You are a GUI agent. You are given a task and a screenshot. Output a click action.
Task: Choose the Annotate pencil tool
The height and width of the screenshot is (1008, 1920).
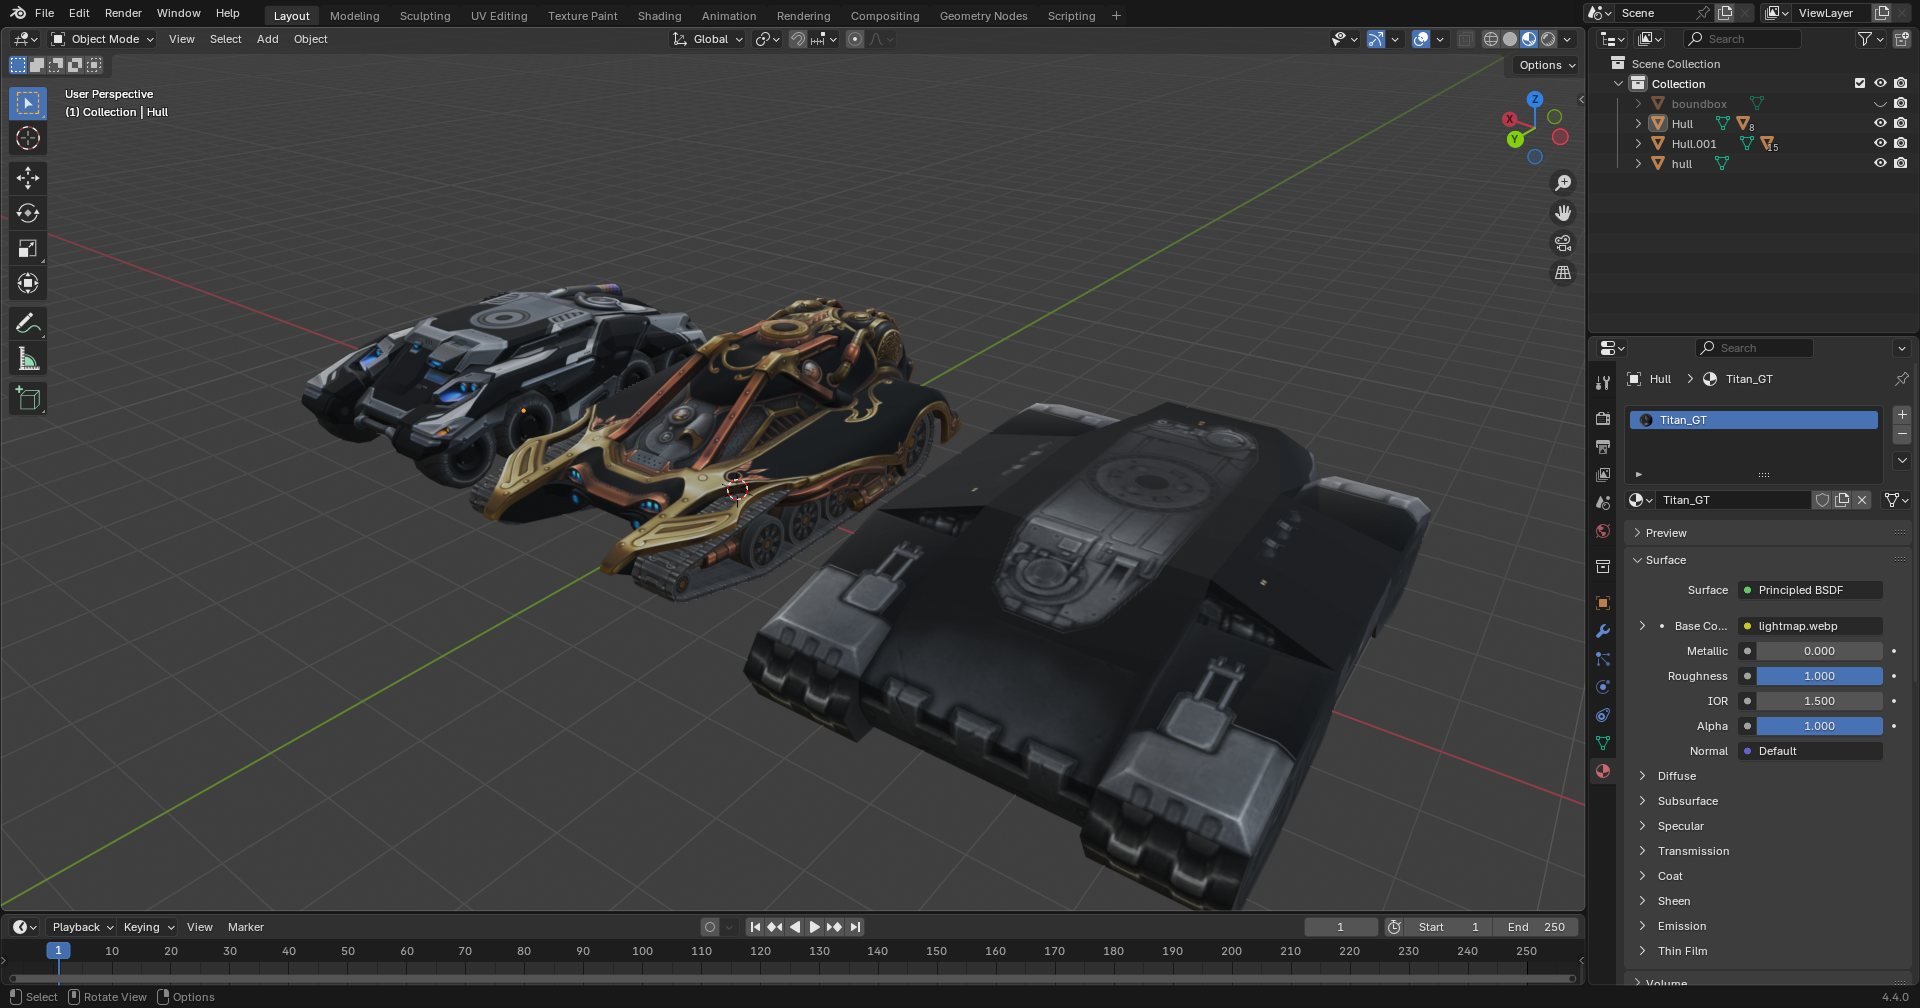pyautogui.click(x=28, y=324)
